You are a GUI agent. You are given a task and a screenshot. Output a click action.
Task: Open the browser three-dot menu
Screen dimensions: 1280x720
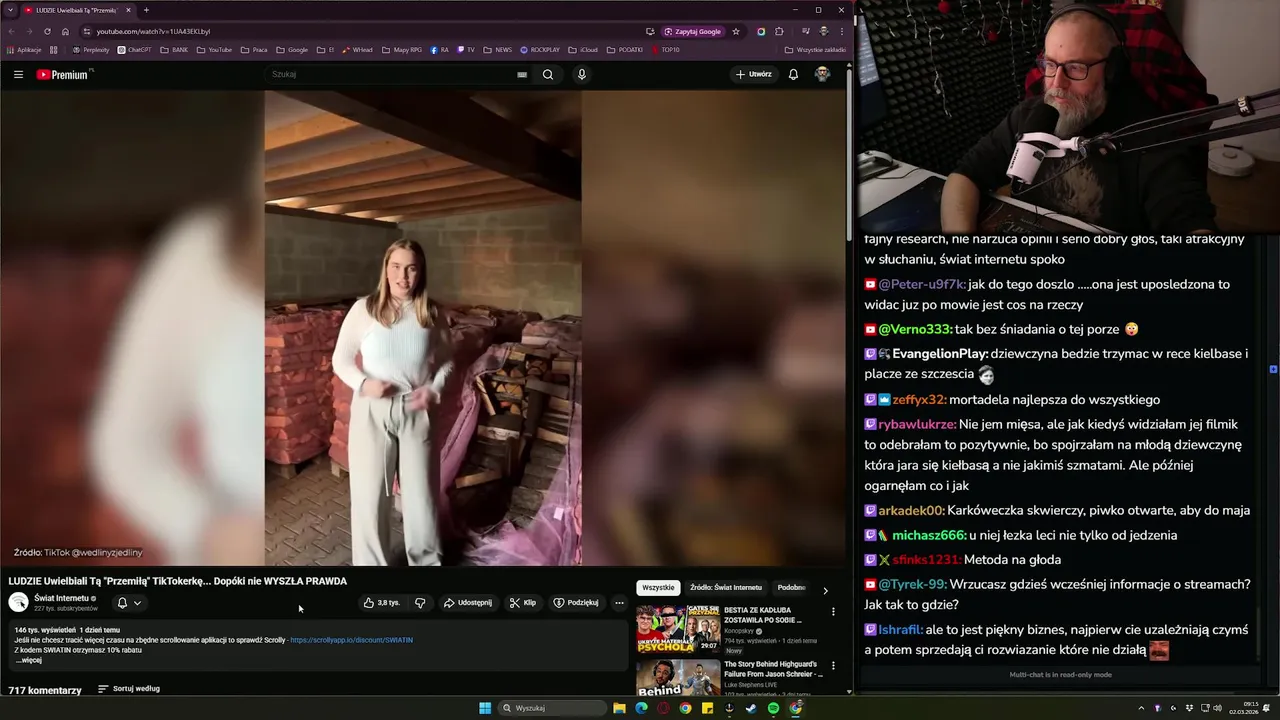tap(842, 31)
